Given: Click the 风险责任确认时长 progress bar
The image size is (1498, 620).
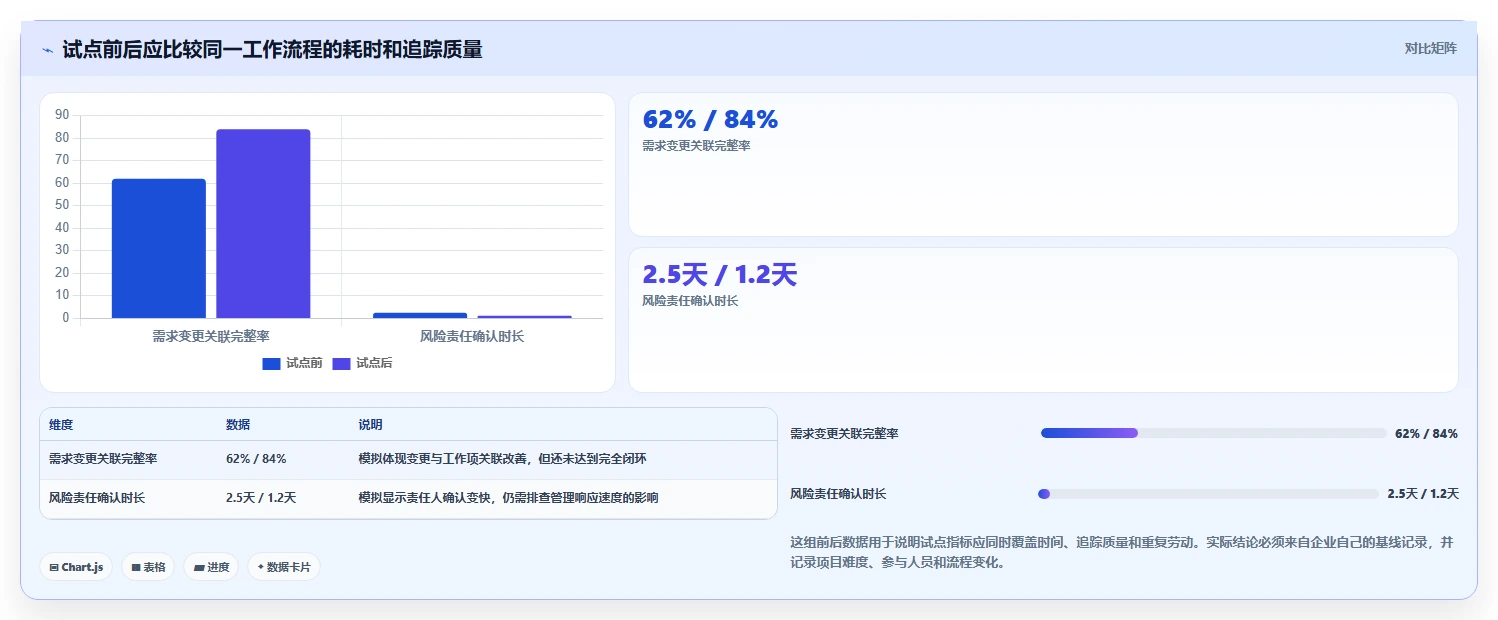Looking at the screenshot, I should pos(1210,494).
